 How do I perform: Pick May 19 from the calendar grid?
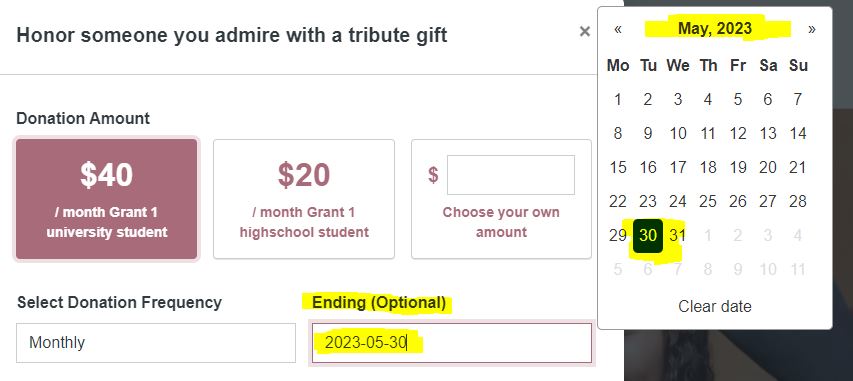738,168
